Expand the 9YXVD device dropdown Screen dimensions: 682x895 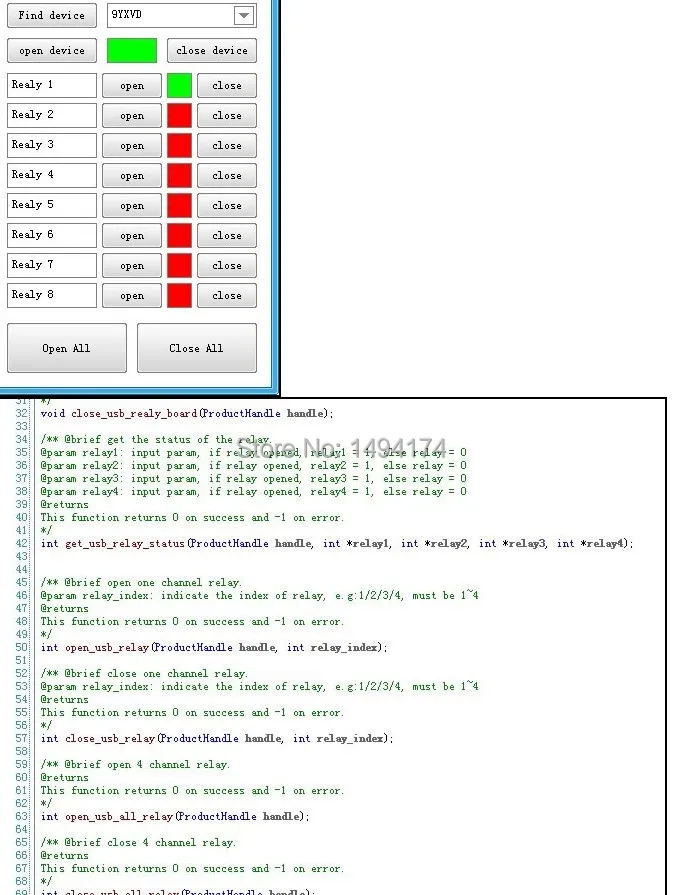pyautogui.click(x=244, y=15)
